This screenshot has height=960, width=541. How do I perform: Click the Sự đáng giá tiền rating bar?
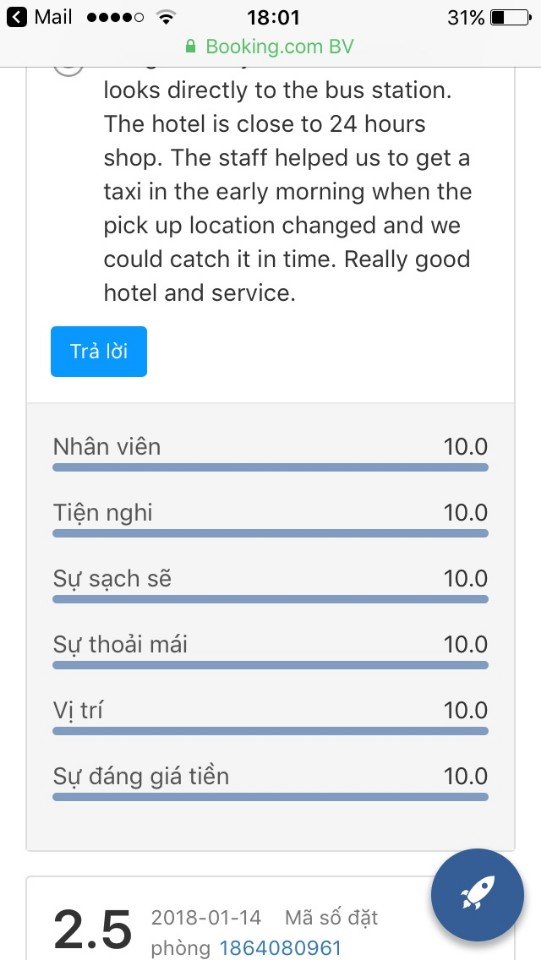coord(270,797)
